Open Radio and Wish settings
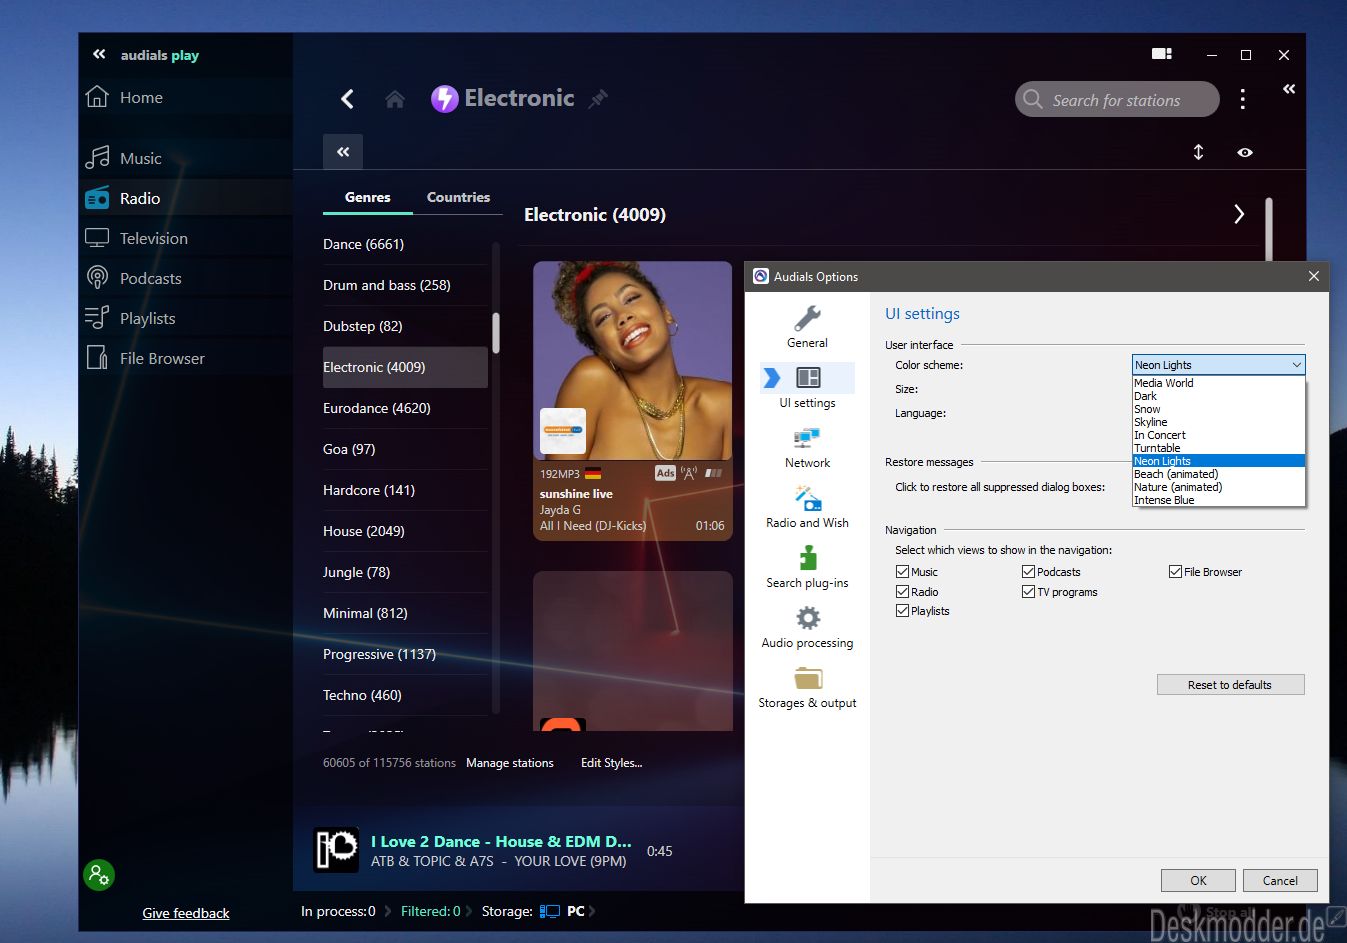This screenshot has width=1347, height=943. pyautogui.click(x=807, y=507)
